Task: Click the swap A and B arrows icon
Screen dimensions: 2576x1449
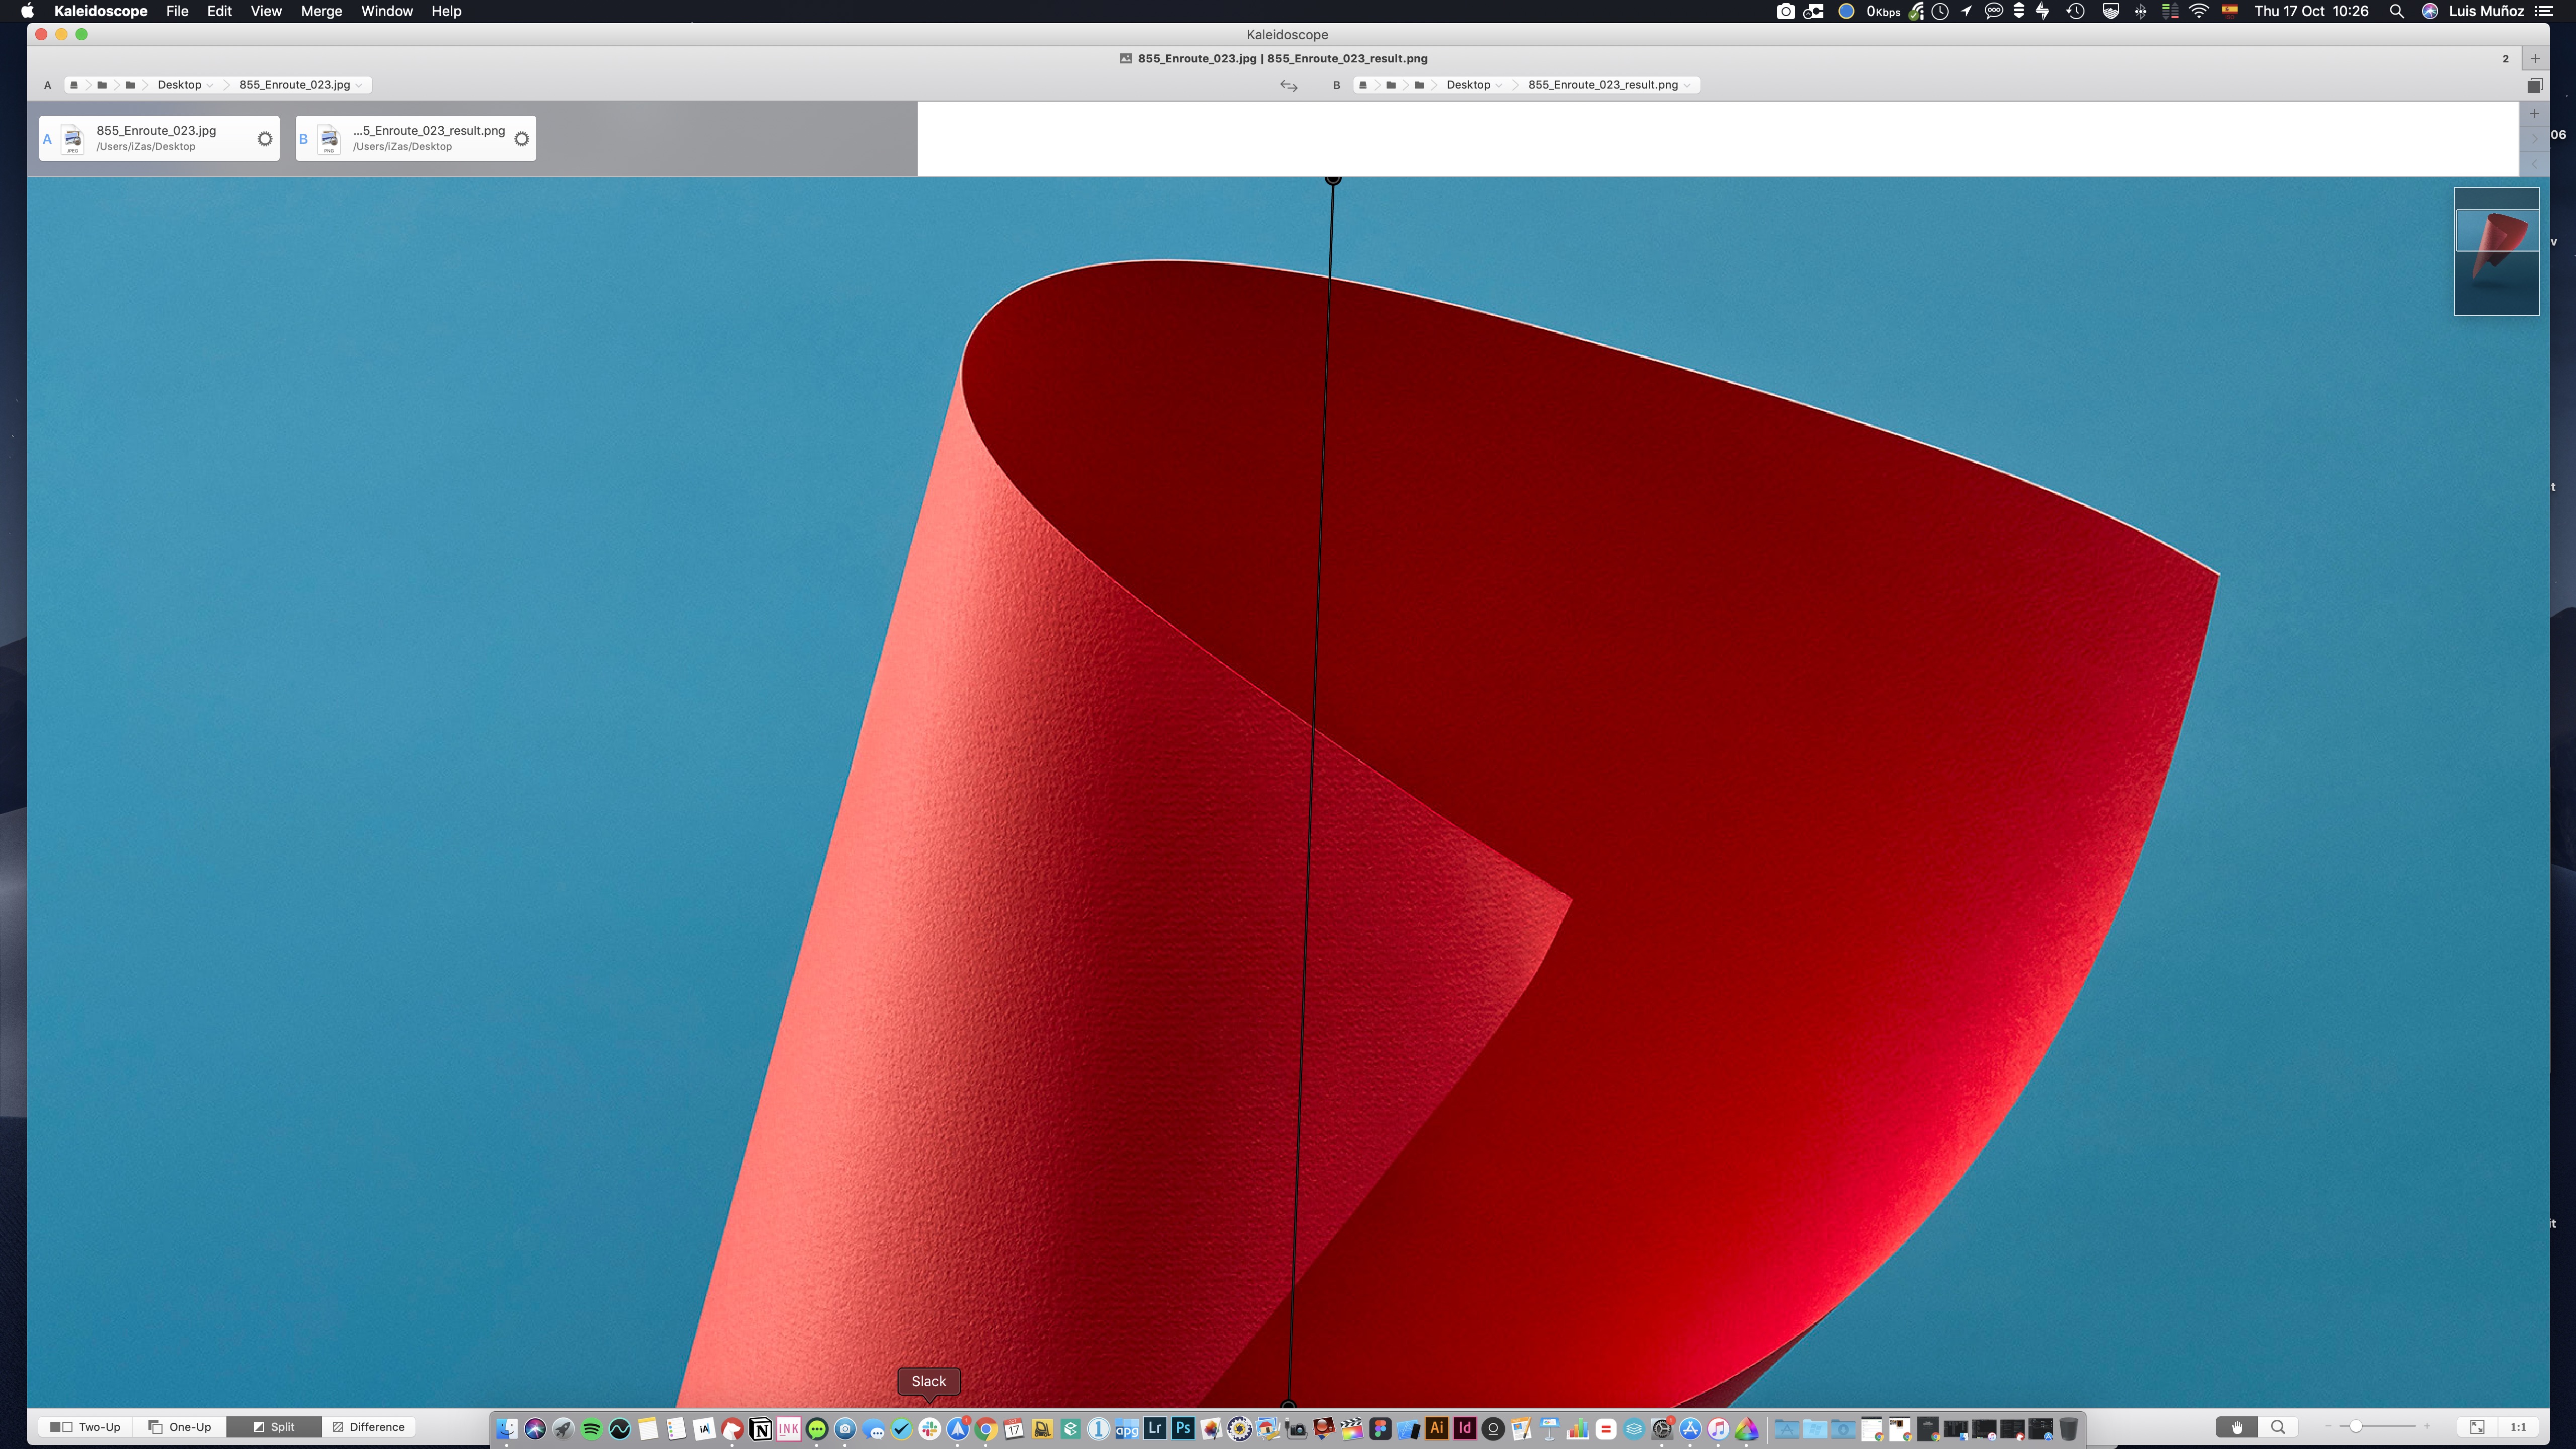Action: (x=1289, y=86)
